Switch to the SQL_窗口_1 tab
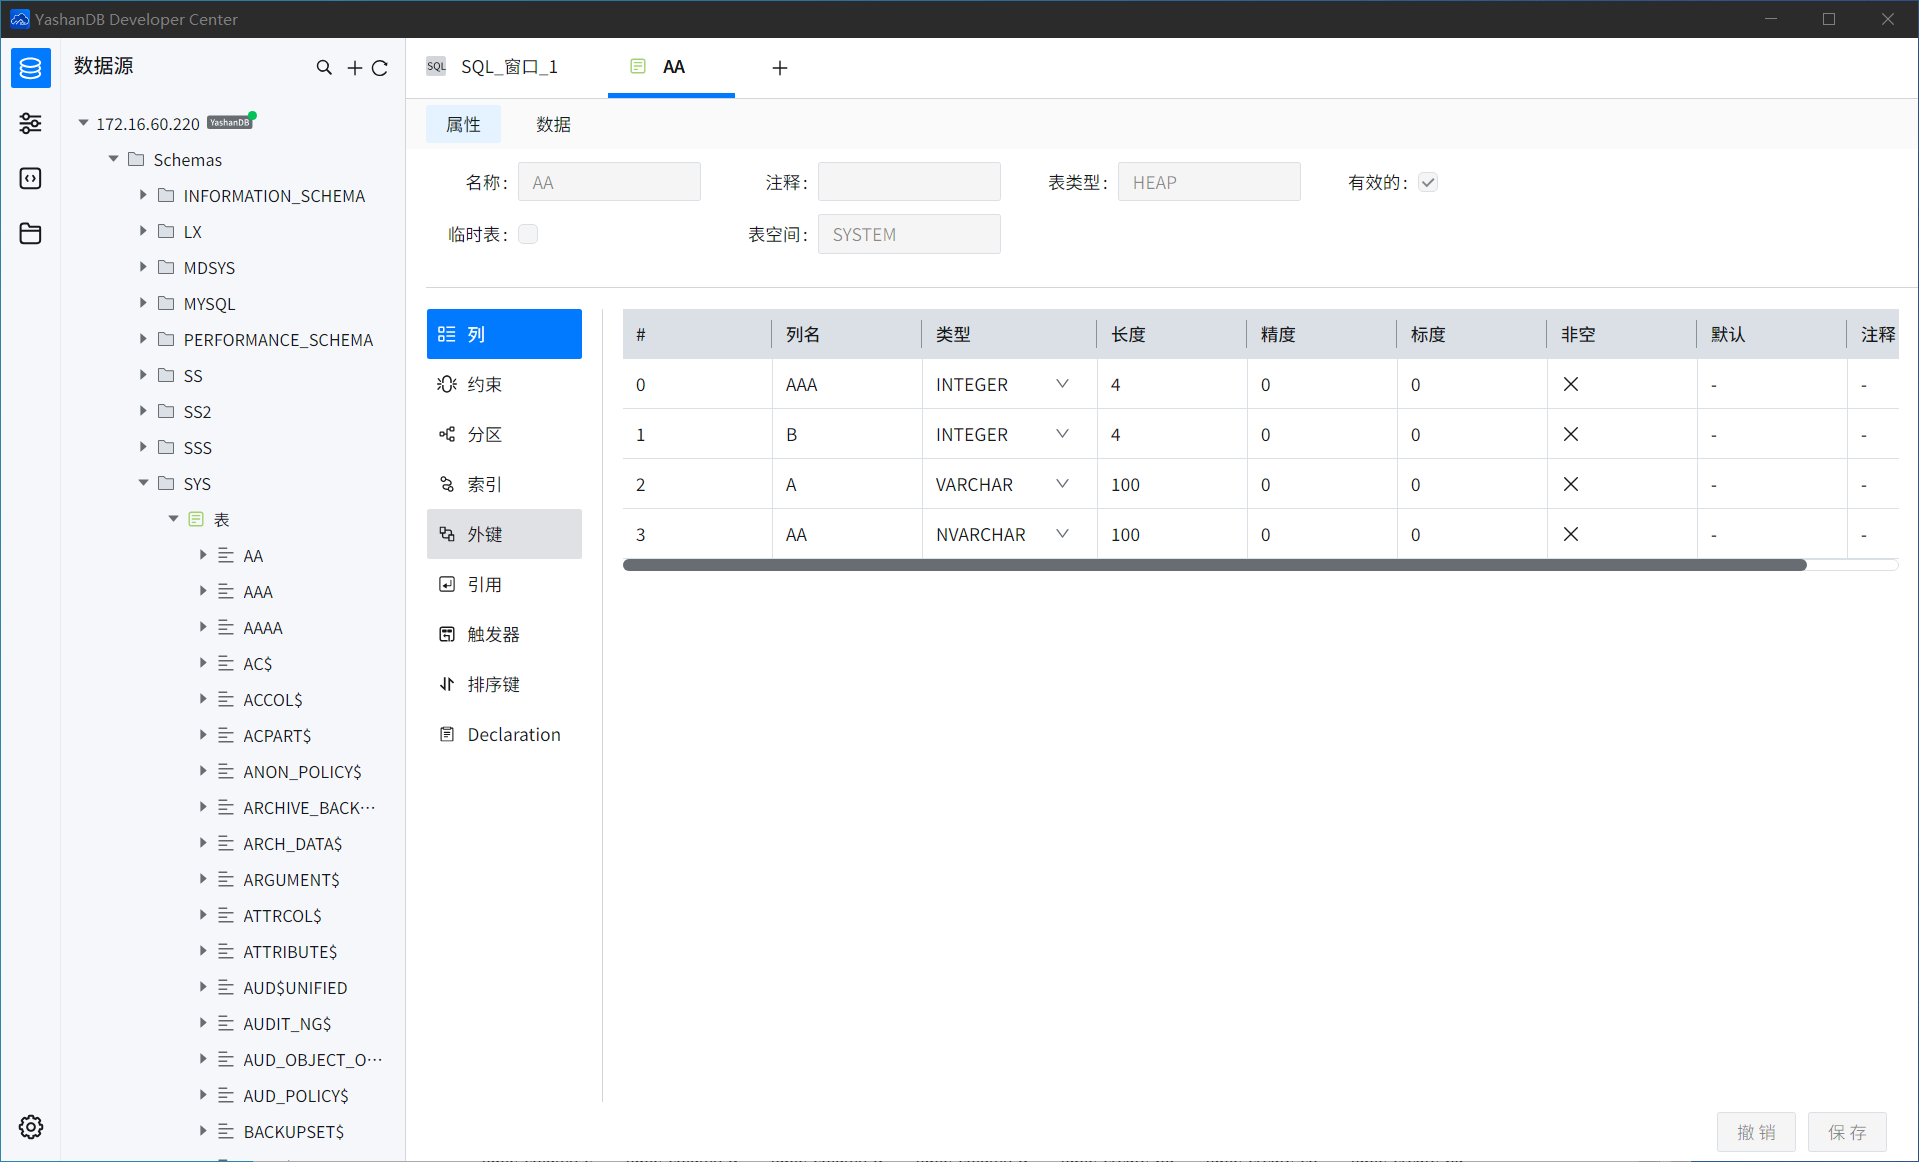Viewport: 1919px width, 1162px height. 508,67
